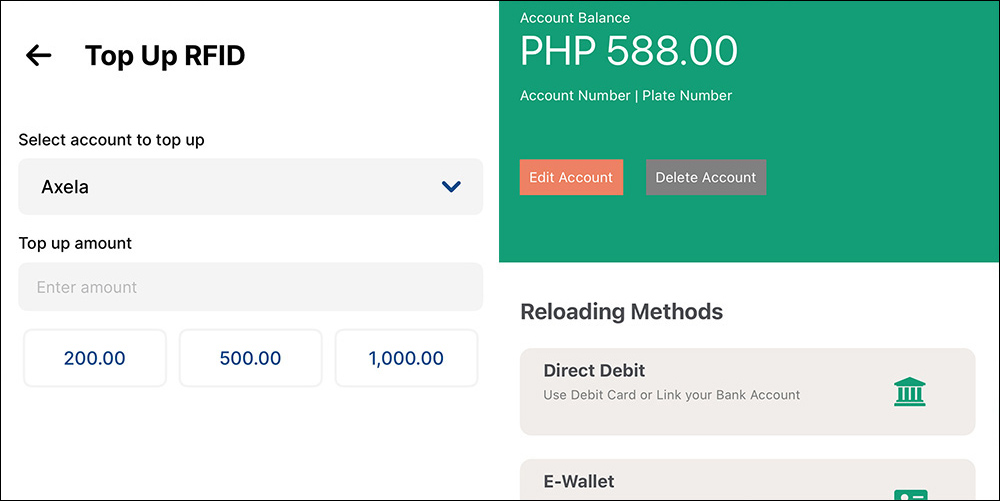
Task: Click the E-Wallet card icon
Action: [911, 495]
